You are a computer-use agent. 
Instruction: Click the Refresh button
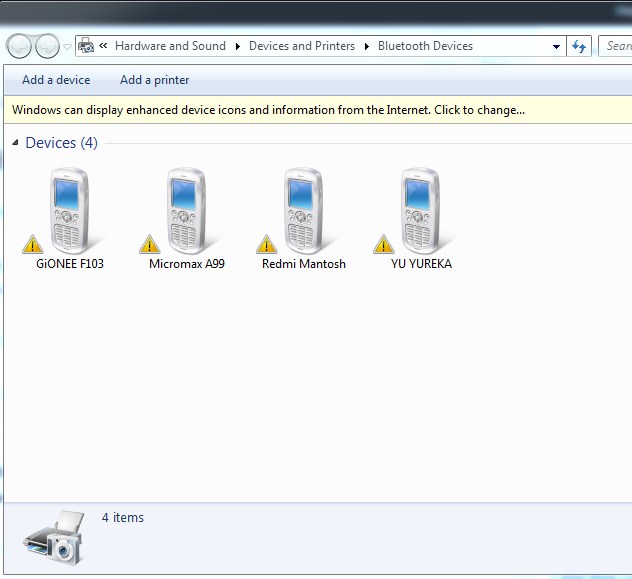pyautogui.click(x=579, y=46)
